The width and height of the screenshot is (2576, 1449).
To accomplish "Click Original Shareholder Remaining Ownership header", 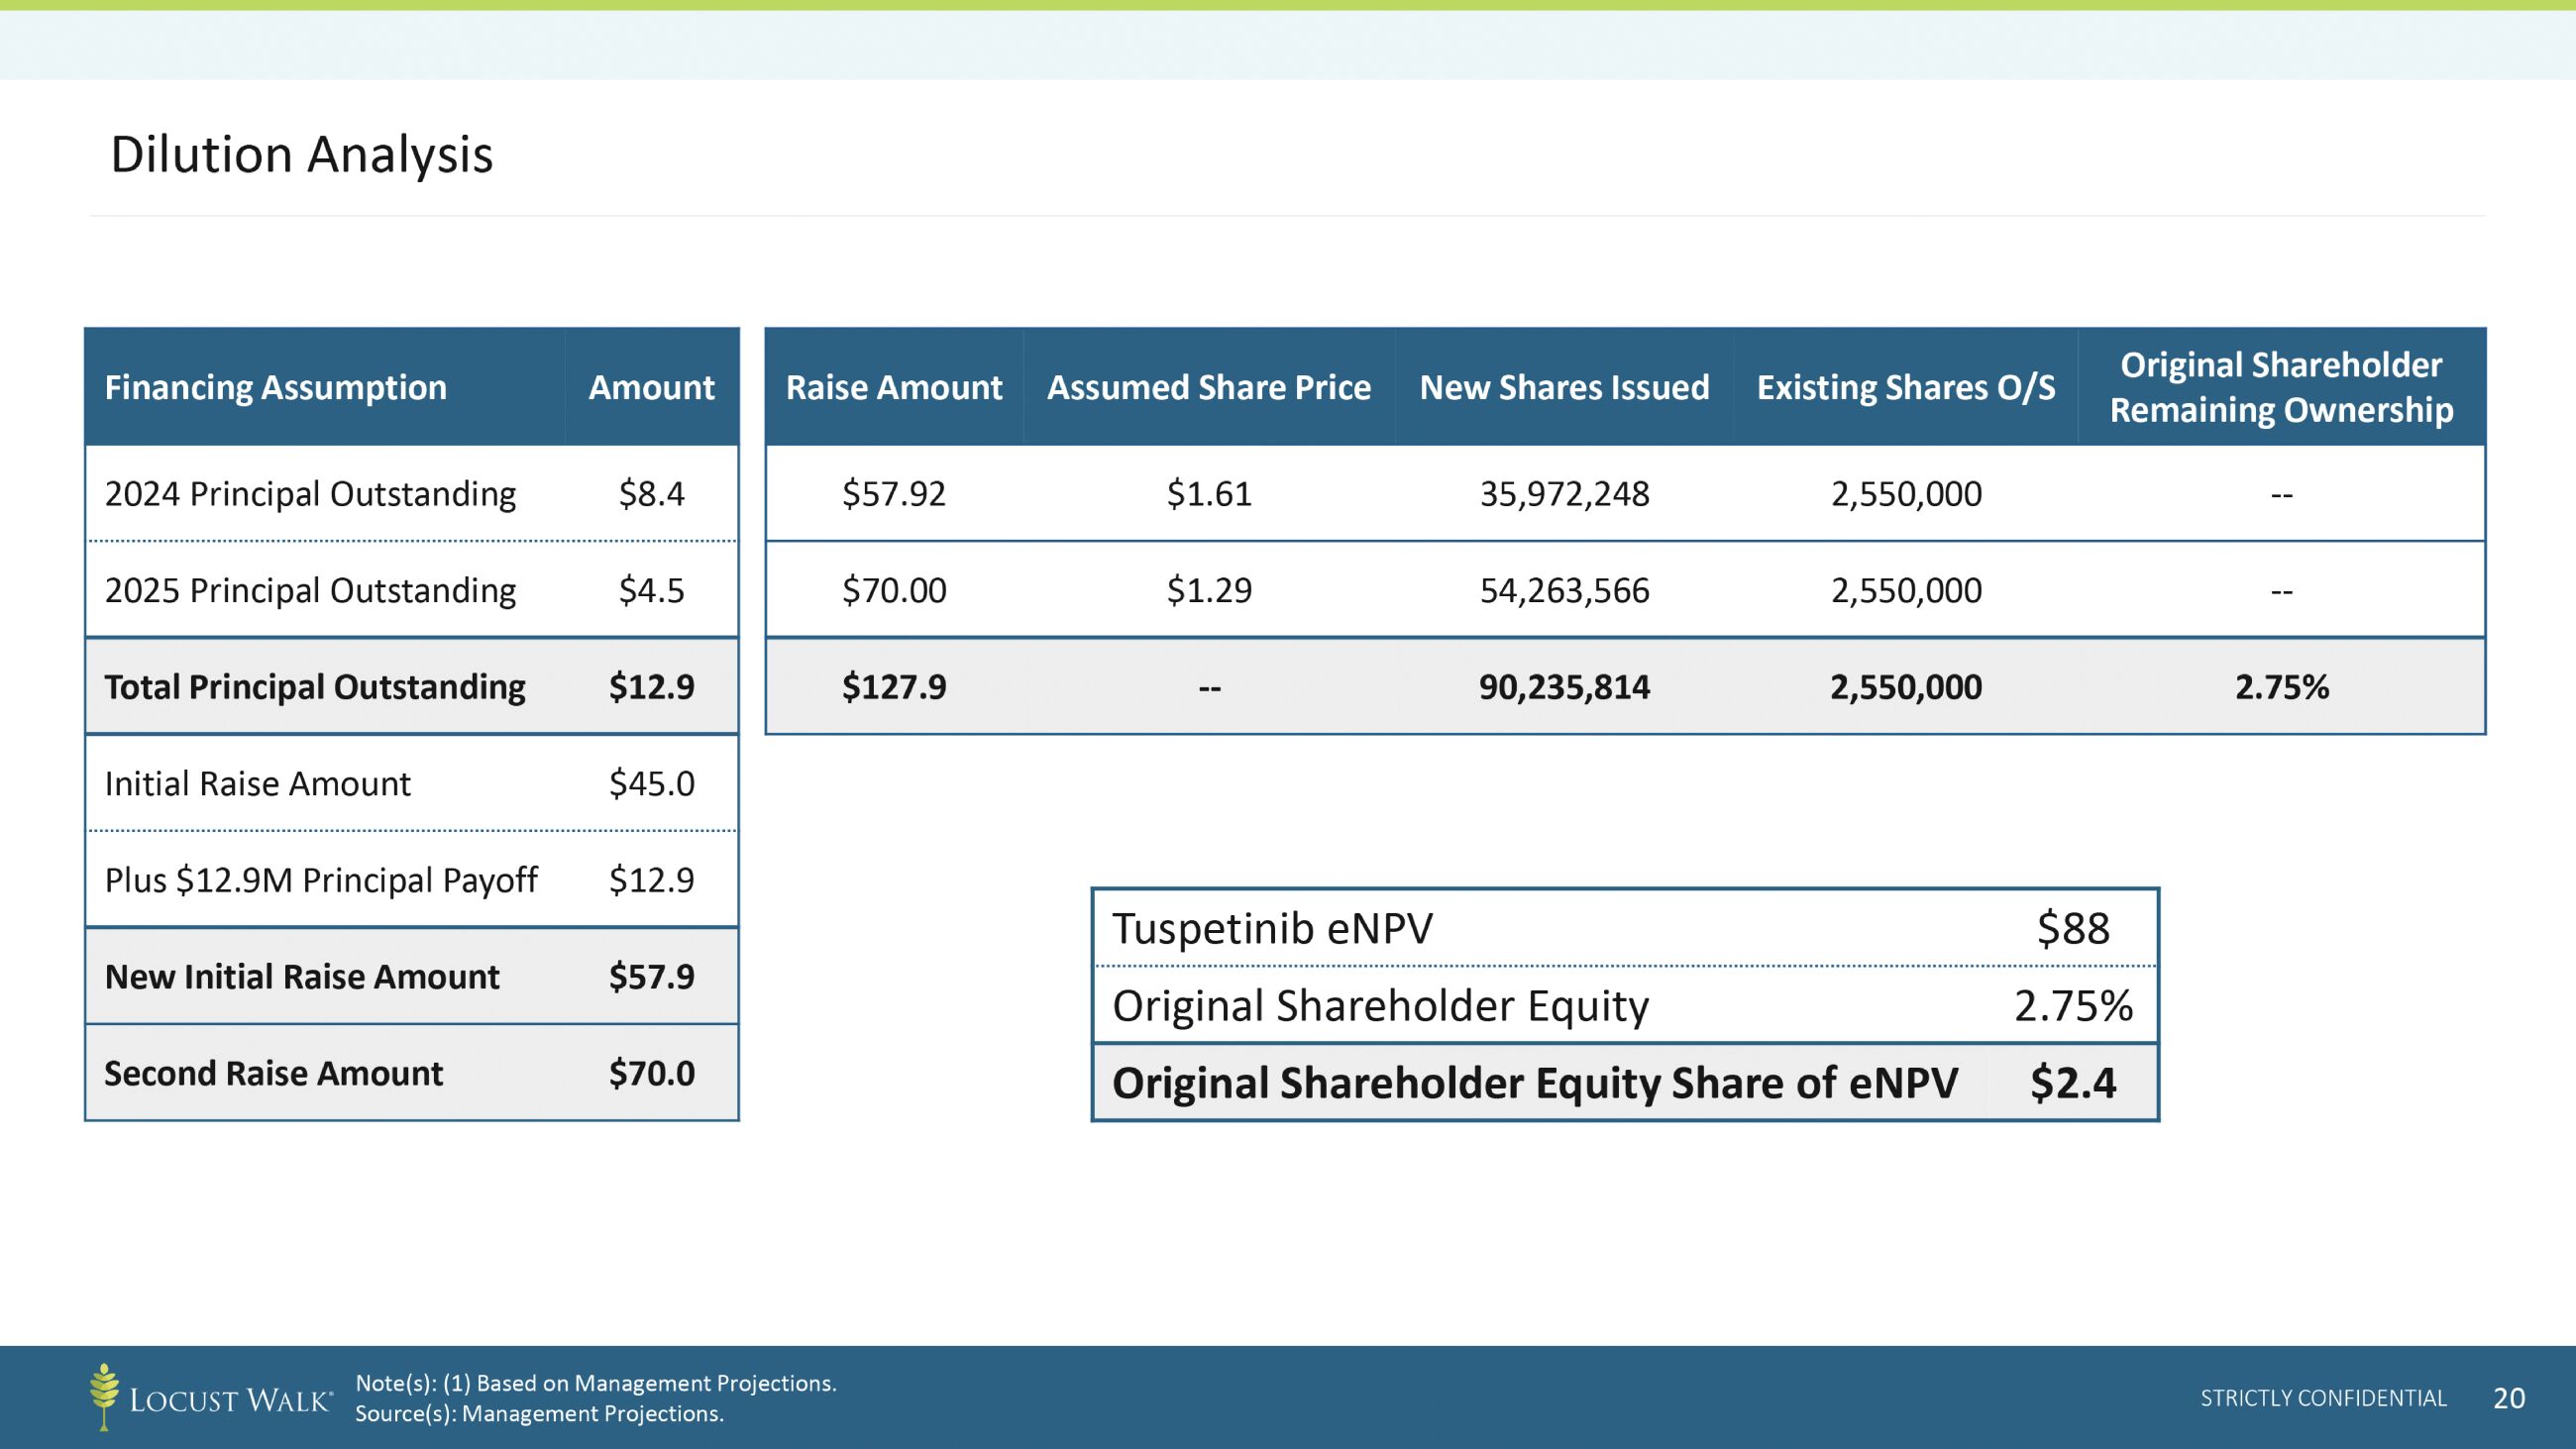I will (2280, 387).
